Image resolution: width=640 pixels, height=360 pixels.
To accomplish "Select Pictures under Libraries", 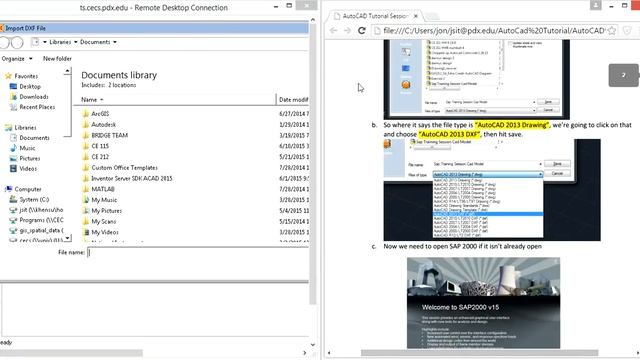I will [29, 158].
